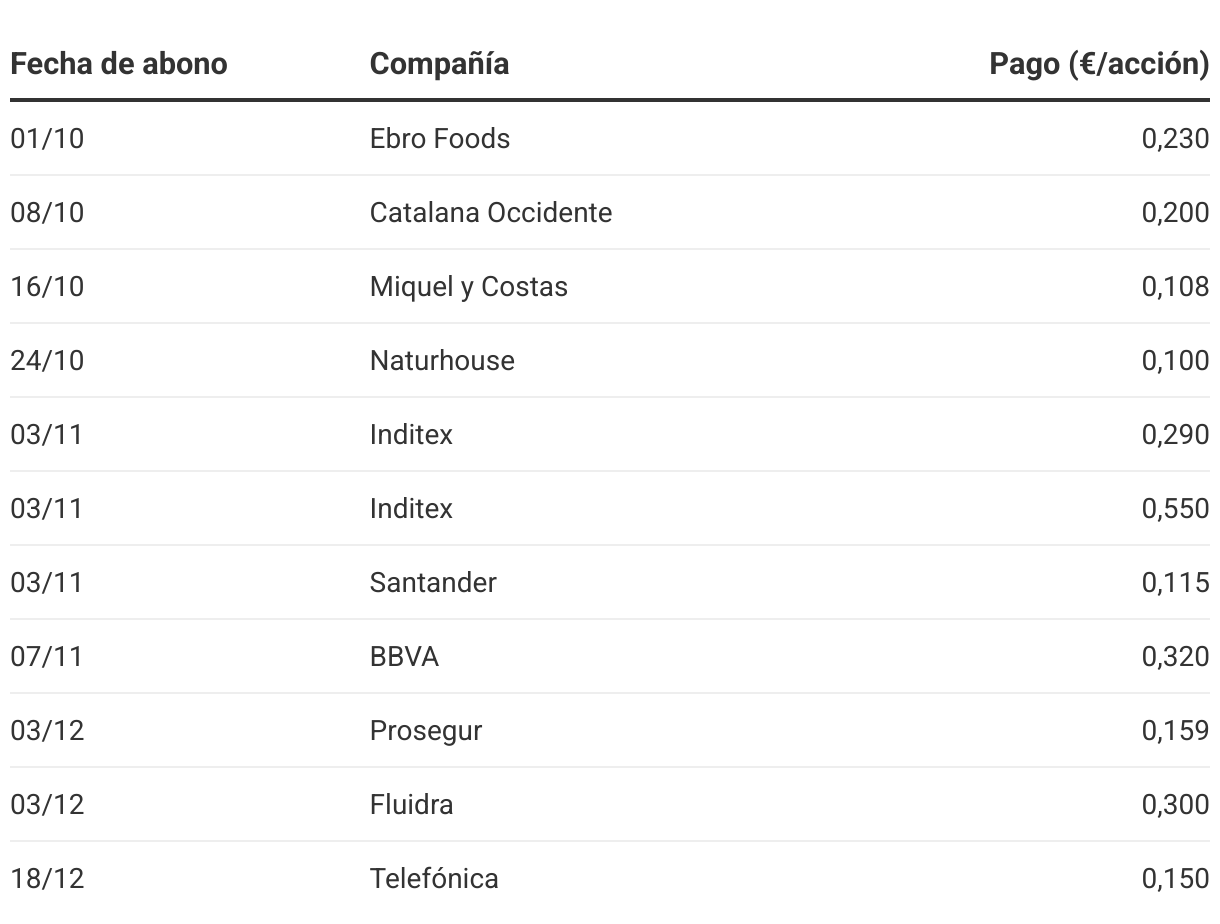Image resolution: width=1220 pixels, height=924 pixels.
Task: Click the "Pago (€/acción)" column header
Action: tap(1099, 64)
